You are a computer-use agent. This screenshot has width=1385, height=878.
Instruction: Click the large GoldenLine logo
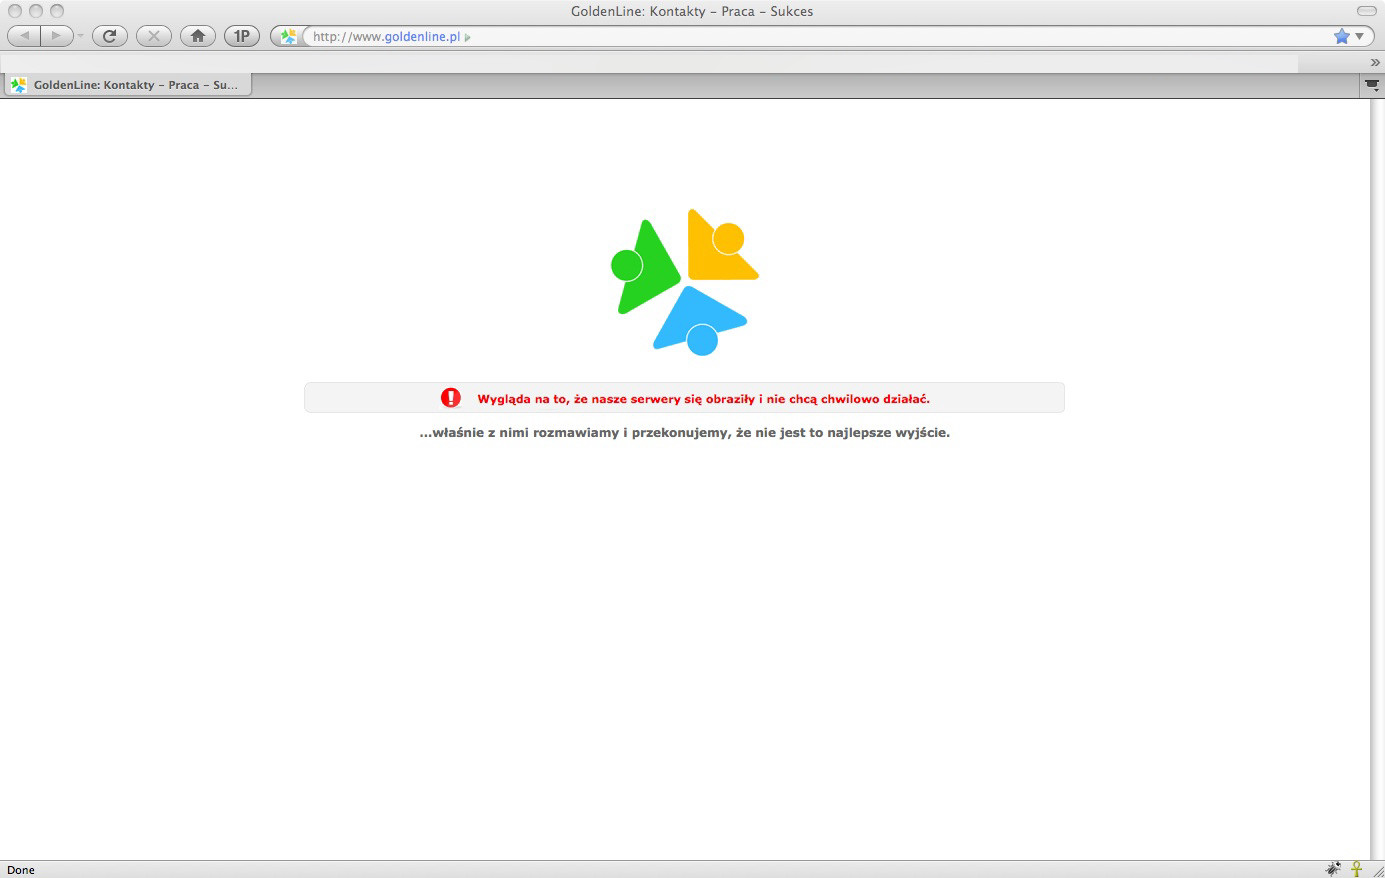click(x=685, y=282)
